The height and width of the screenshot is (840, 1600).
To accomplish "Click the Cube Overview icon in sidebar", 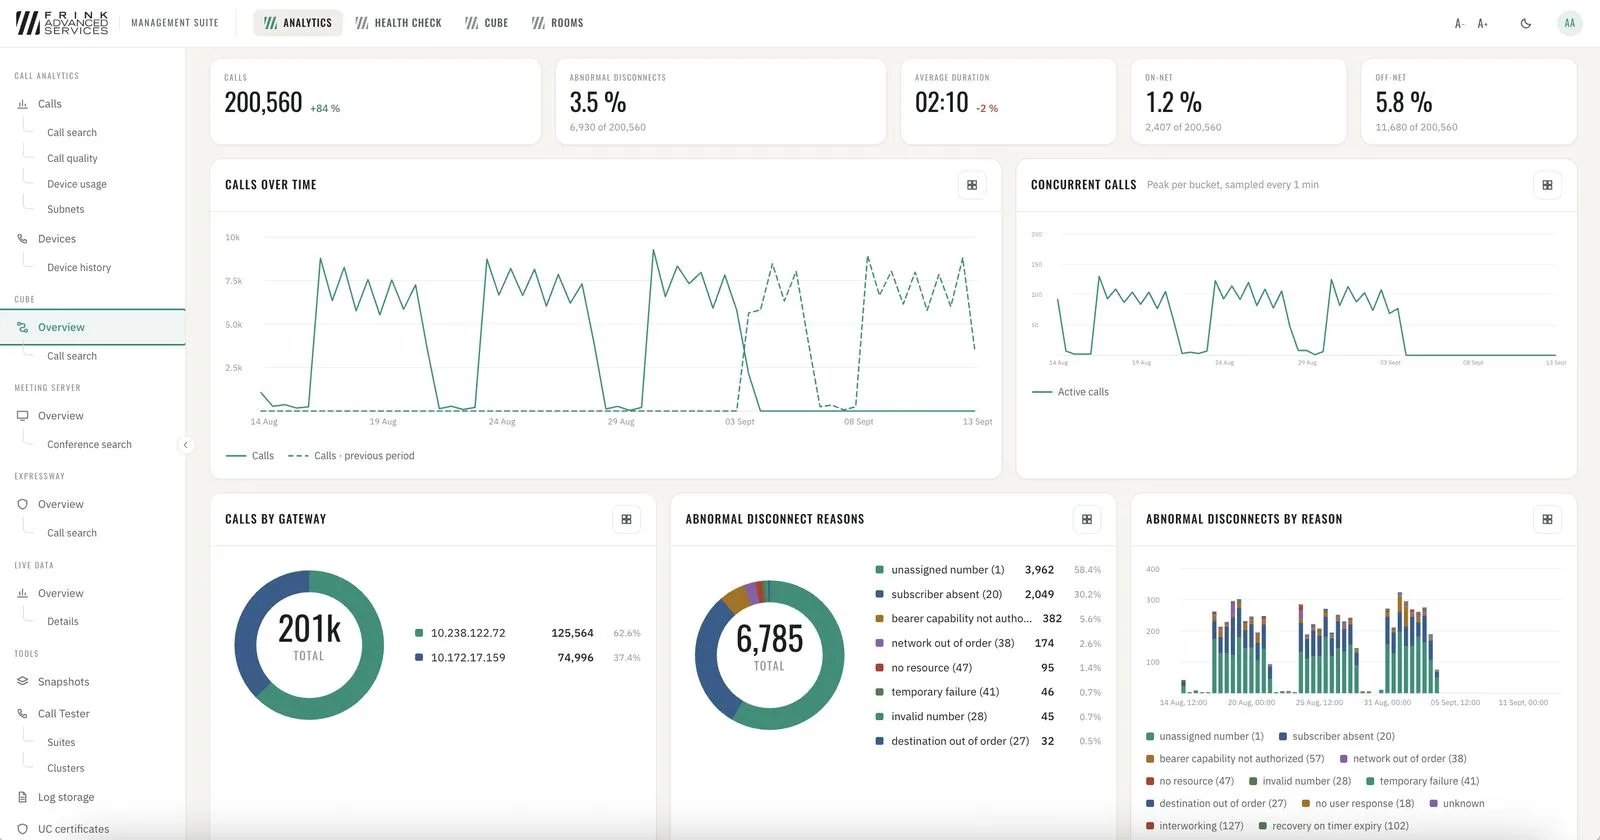I will point(22,327).
